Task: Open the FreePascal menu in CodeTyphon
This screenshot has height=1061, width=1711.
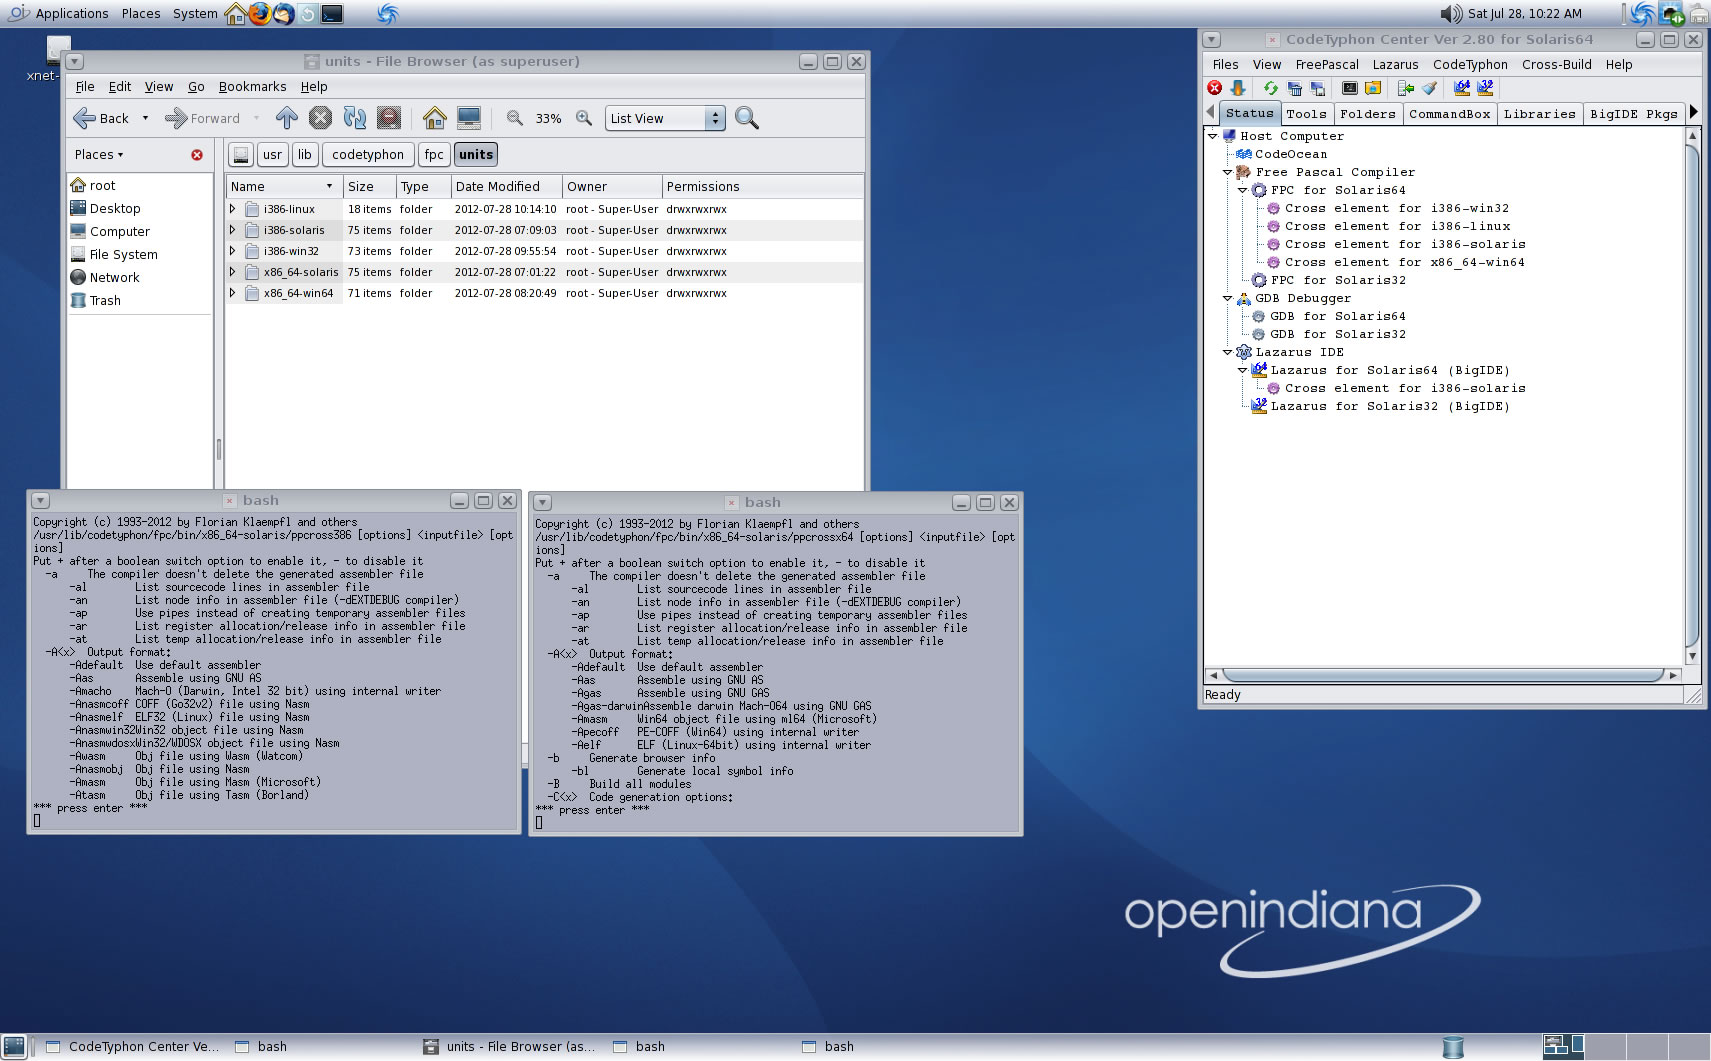Action: (x=1327, y=65)
